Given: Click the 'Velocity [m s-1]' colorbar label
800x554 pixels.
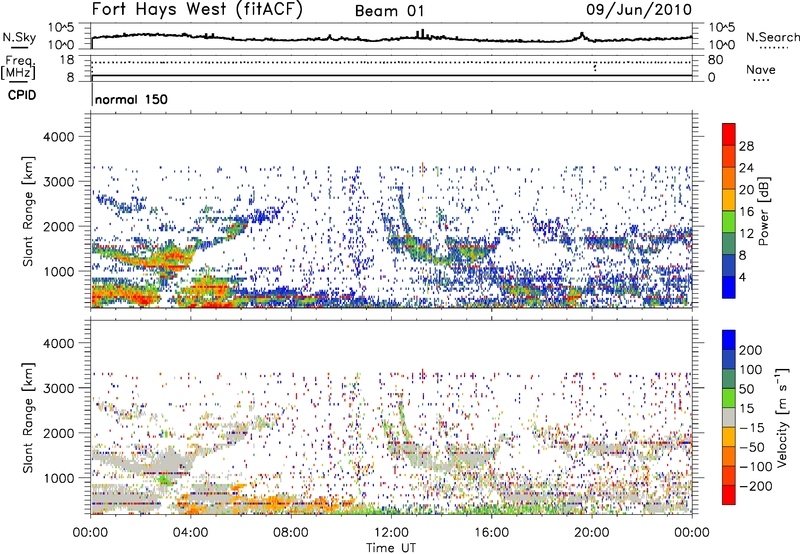Looking at the screenshot, I should pos(782,417).
